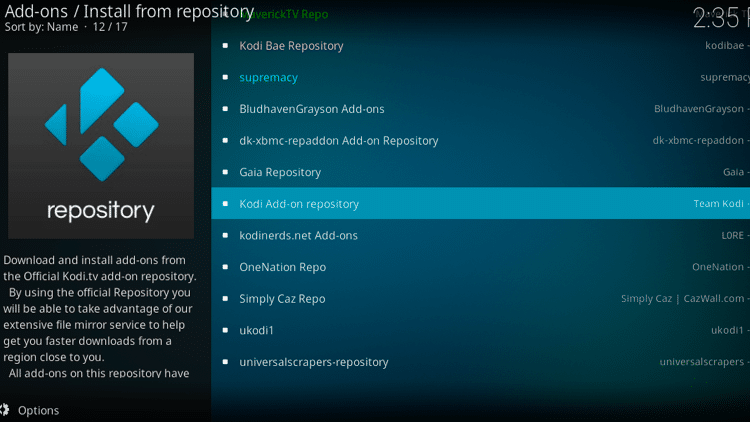This screenshot has width=750, height=422.
Task: Open universalscrapers-repository
Action: coord(481,362)
